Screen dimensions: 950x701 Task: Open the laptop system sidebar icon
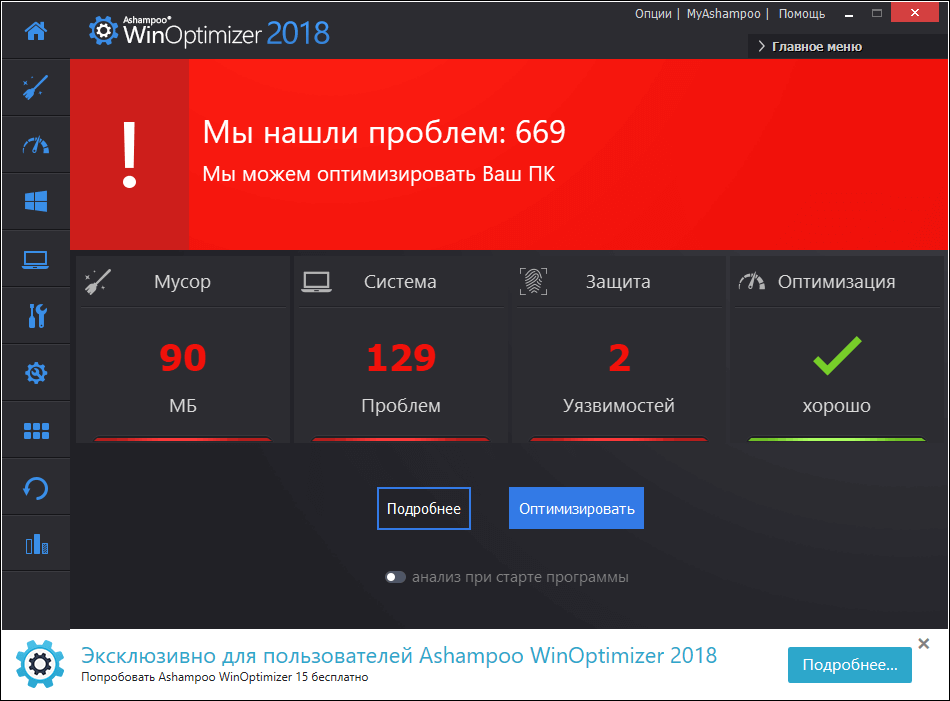click(36, 259)
